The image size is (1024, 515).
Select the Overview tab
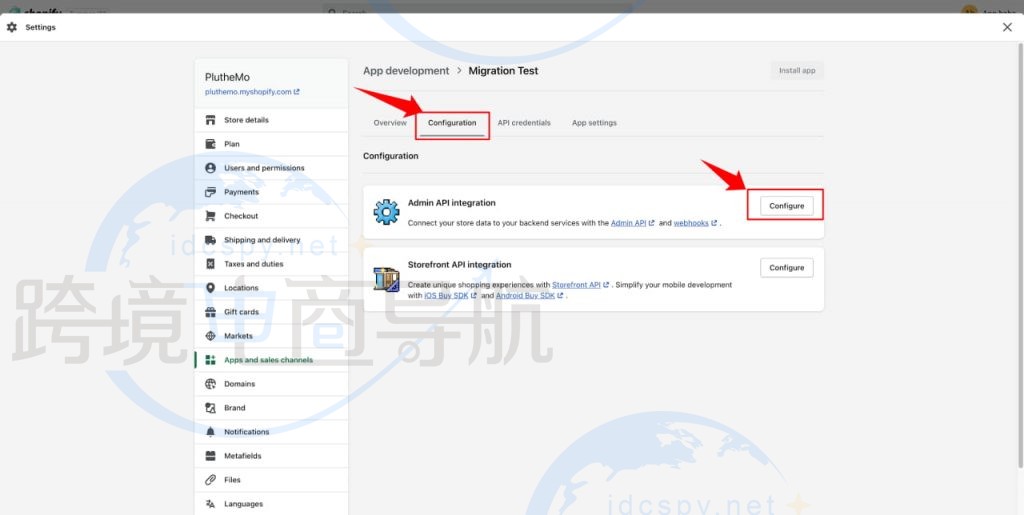pyautogui.click(x=390, y=123)
